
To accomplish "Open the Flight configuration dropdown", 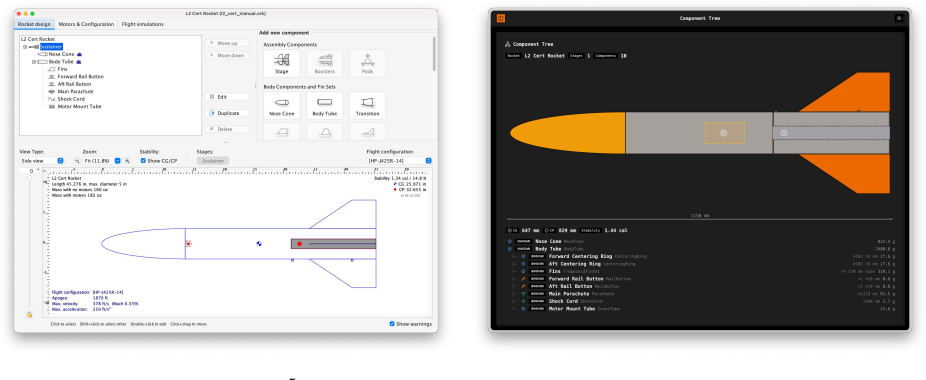I will [x=399, y=161].
